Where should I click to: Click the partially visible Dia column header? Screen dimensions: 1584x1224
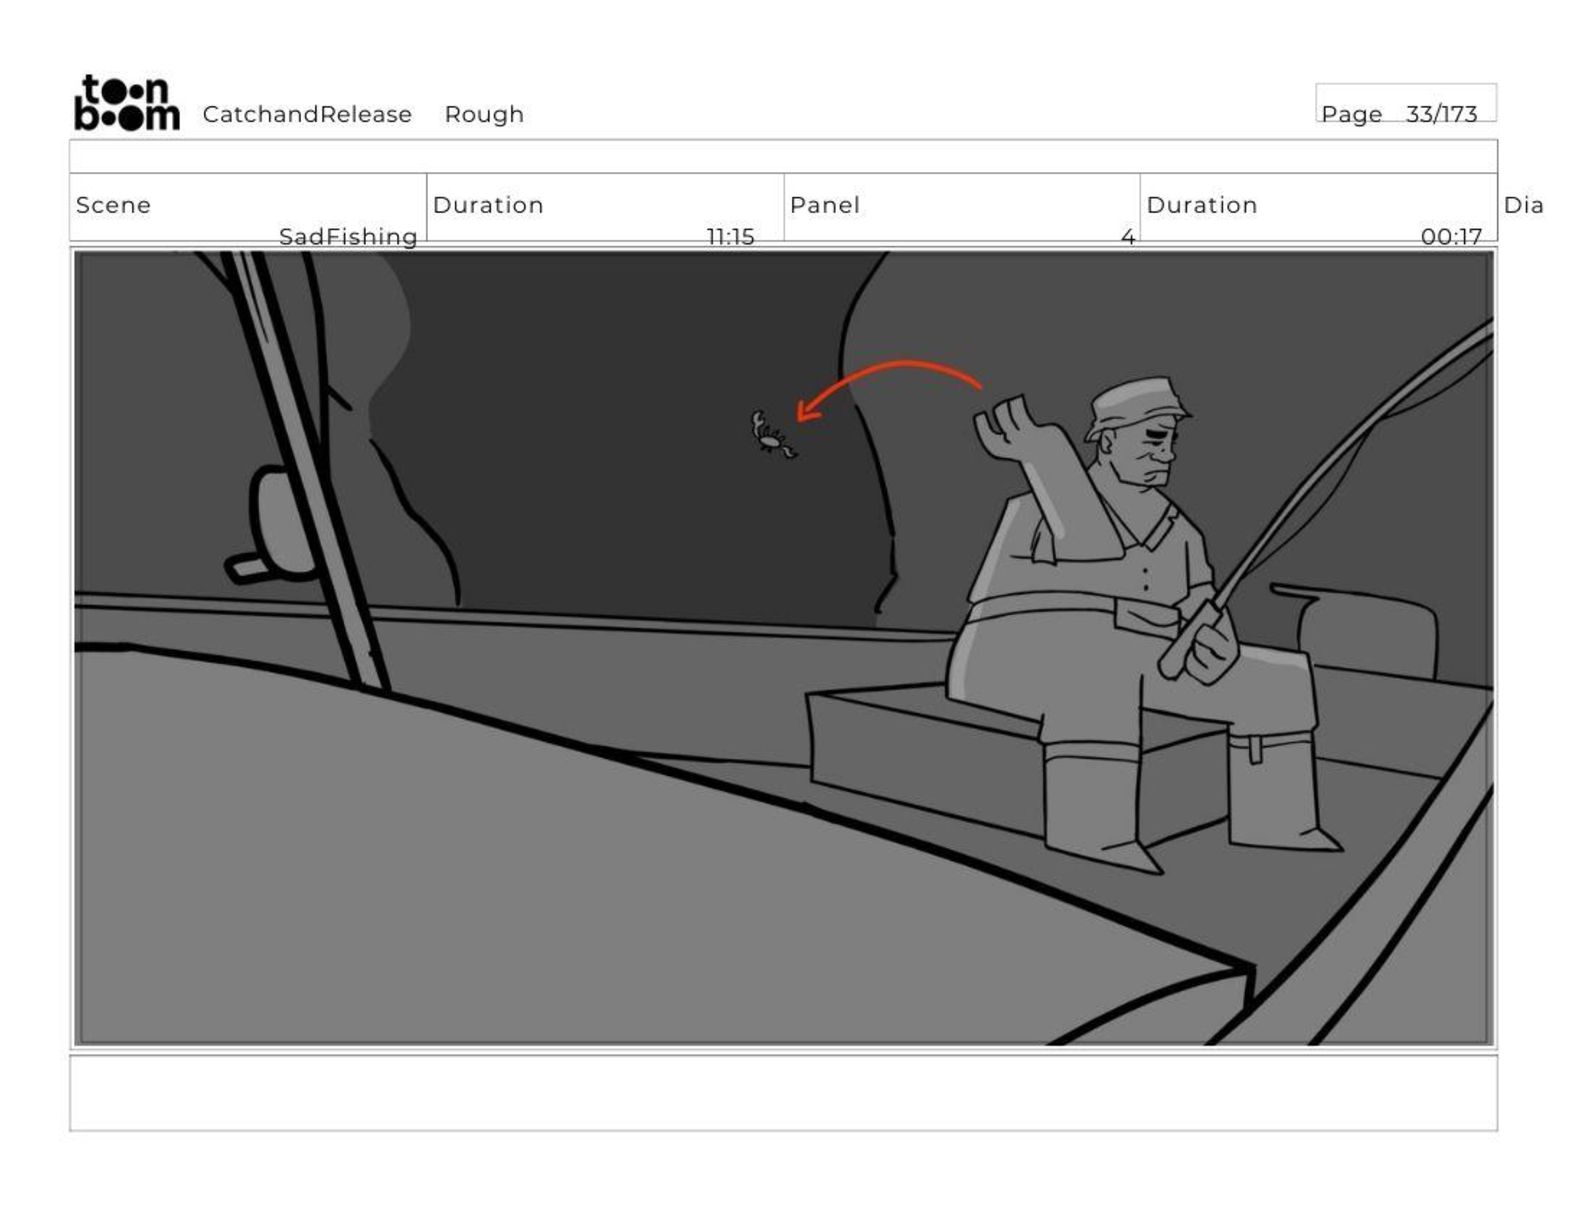pyautogui.click(x=1523, y=205)
